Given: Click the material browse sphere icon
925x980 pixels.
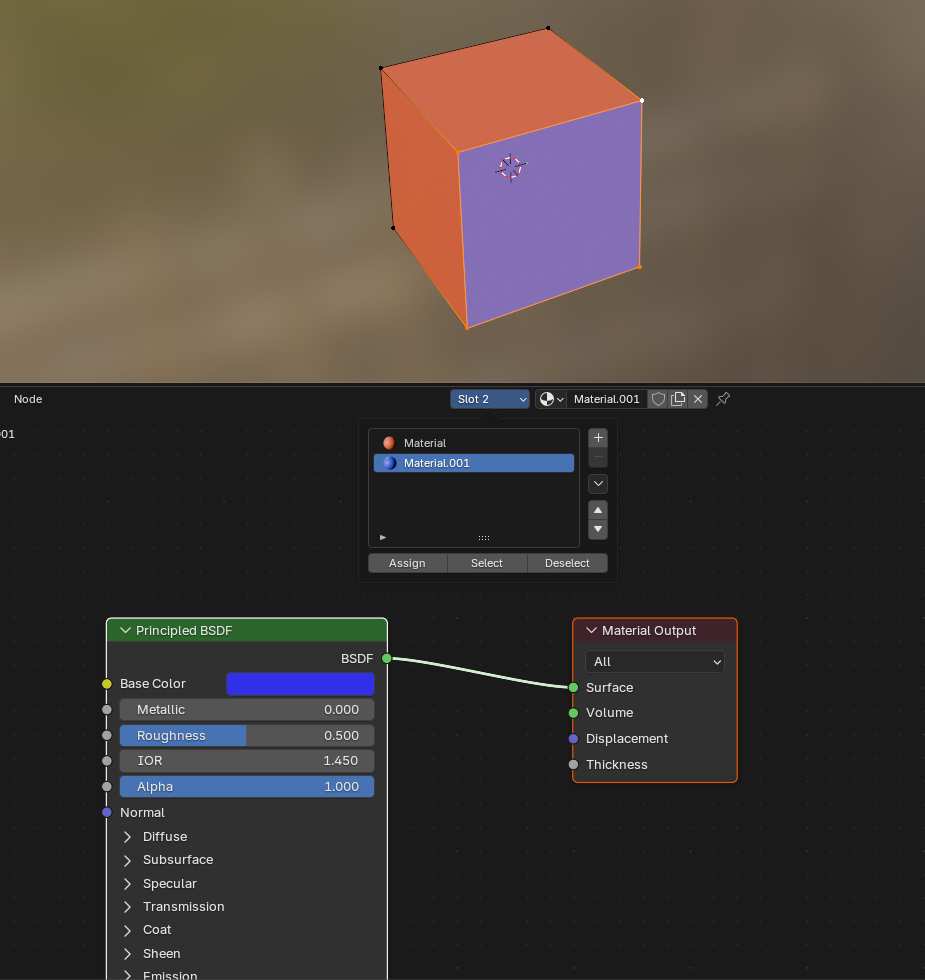Looking at the screenshot, I should (551, 399).
